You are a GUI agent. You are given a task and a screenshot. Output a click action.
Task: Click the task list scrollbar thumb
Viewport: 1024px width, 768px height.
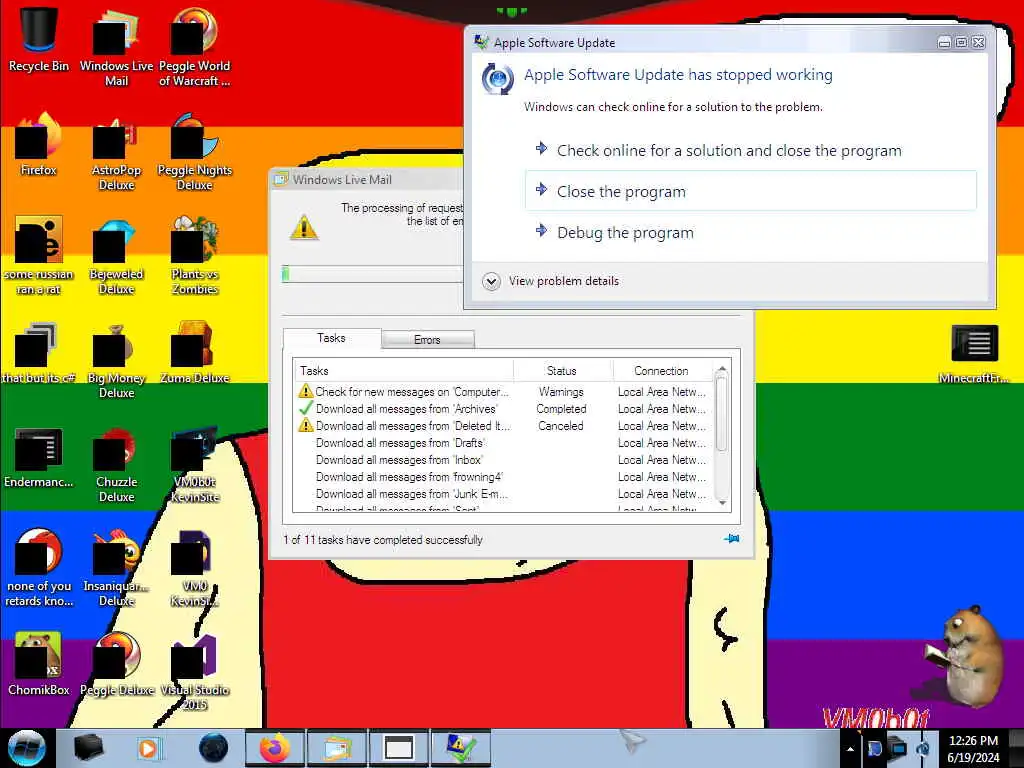(x=722, y=414)
